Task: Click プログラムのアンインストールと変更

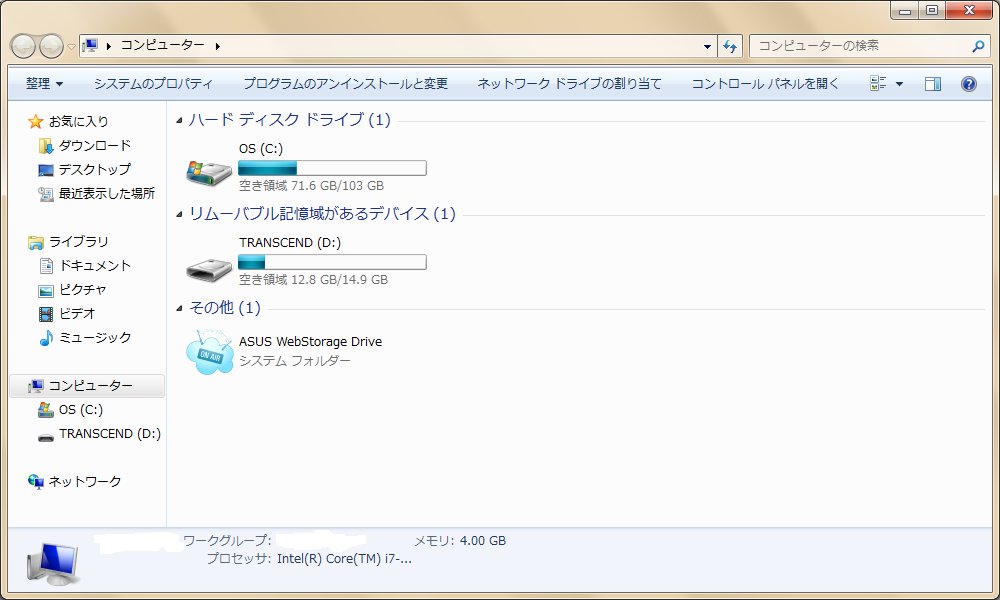Action: (346, 84)
